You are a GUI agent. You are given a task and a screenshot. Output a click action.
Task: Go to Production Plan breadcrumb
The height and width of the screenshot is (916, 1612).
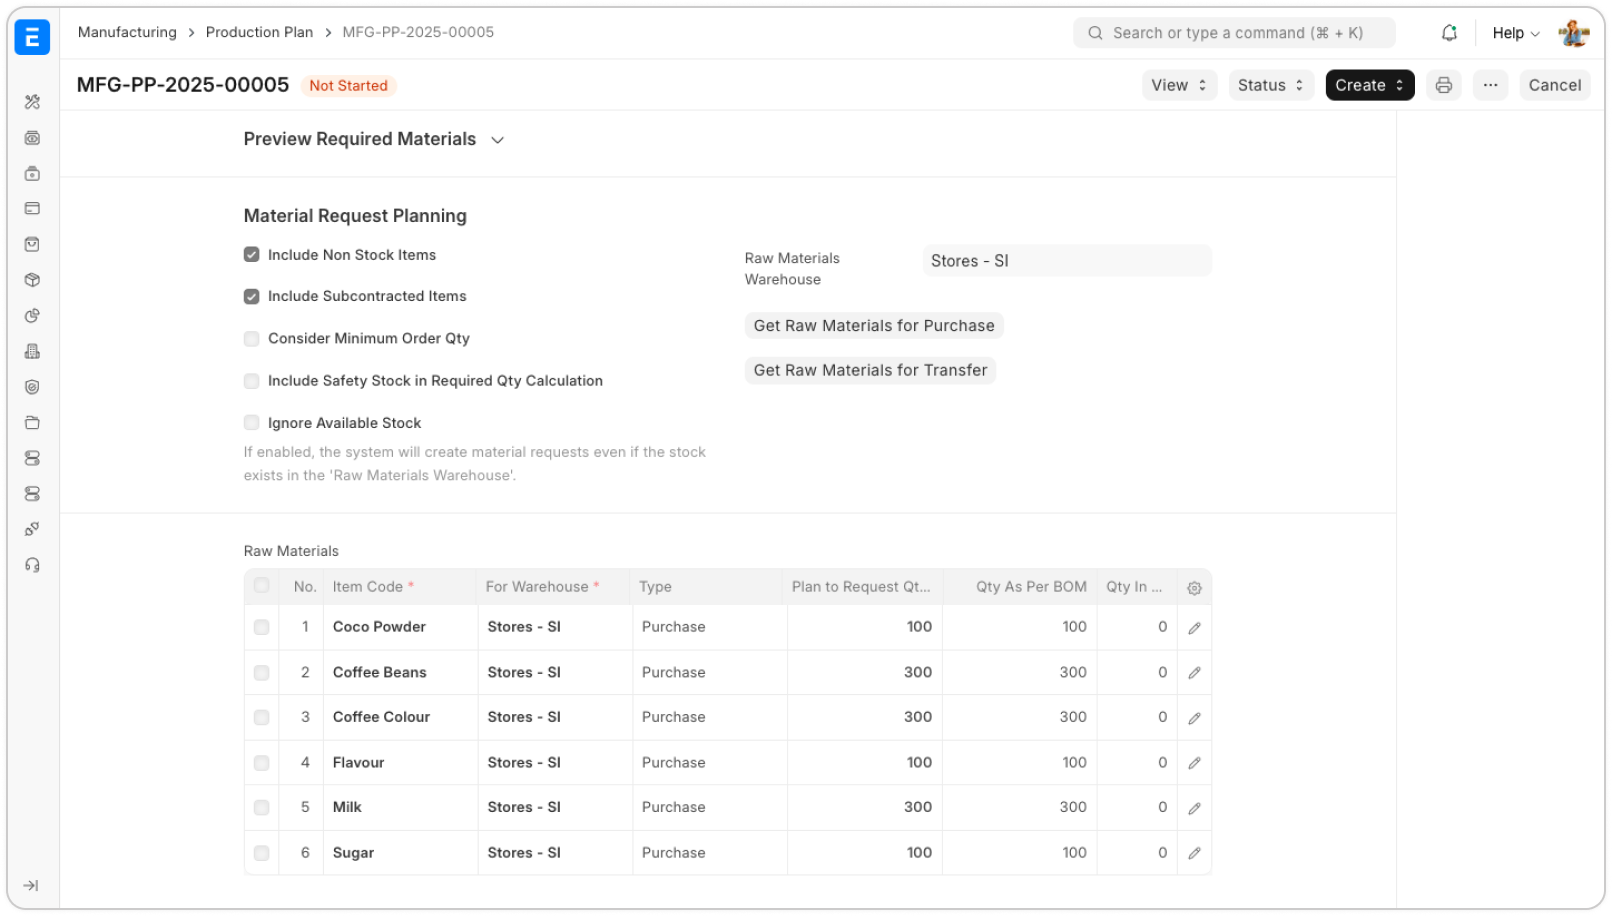[259, 32]
